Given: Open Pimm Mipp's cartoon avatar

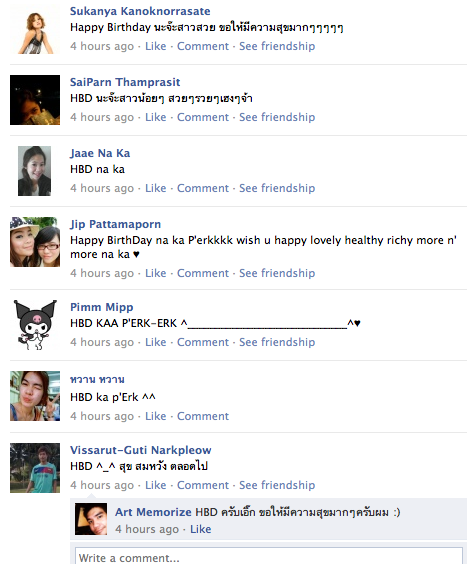Looking at the screenshot, I should point(35,325).
